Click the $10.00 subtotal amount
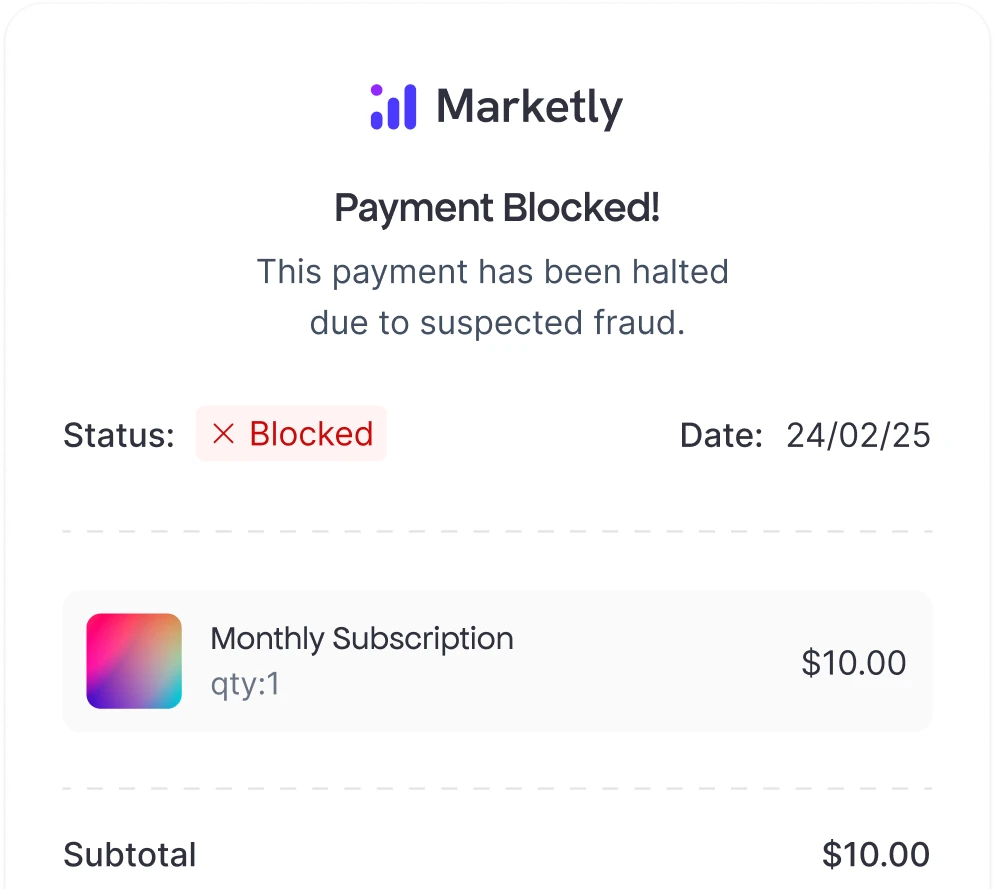The image size is (996, 889). click(x=874, y=854)
